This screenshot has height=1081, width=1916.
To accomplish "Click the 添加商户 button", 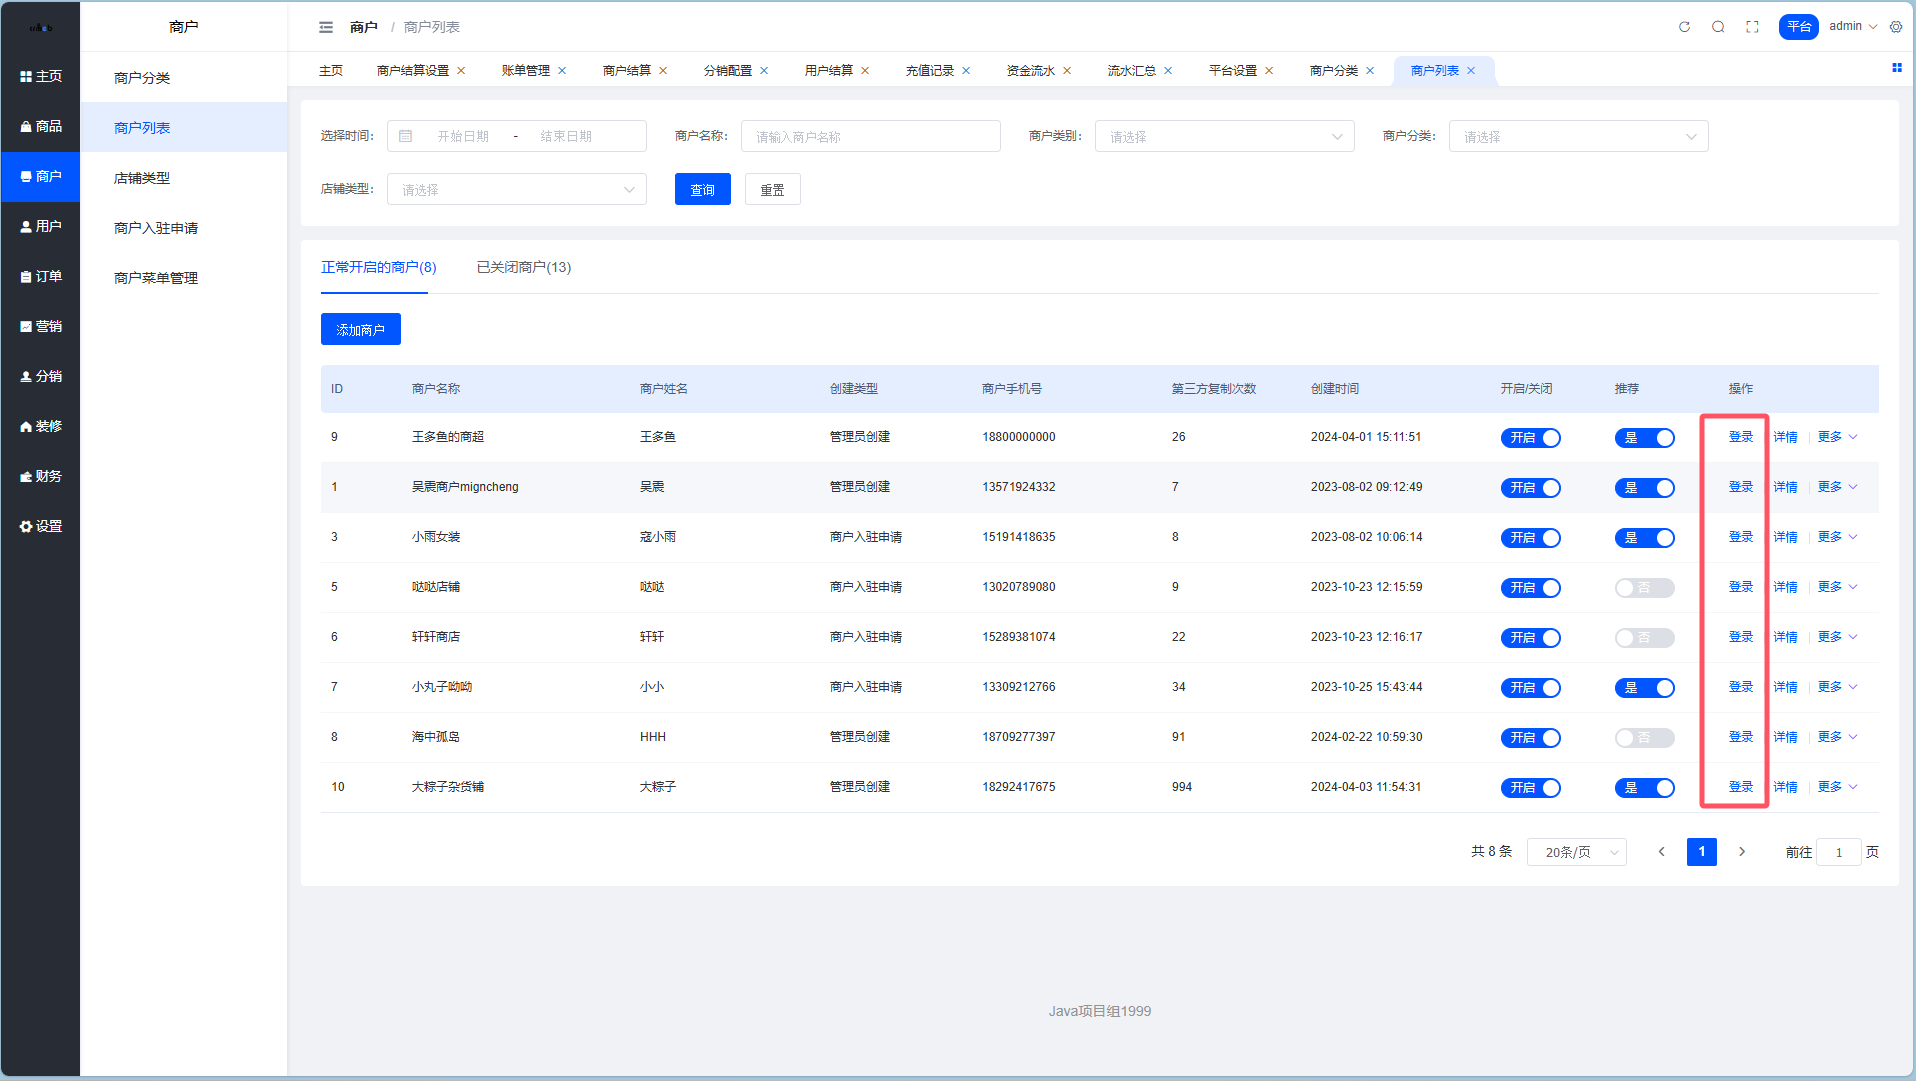I will click(x=360, y=329).
